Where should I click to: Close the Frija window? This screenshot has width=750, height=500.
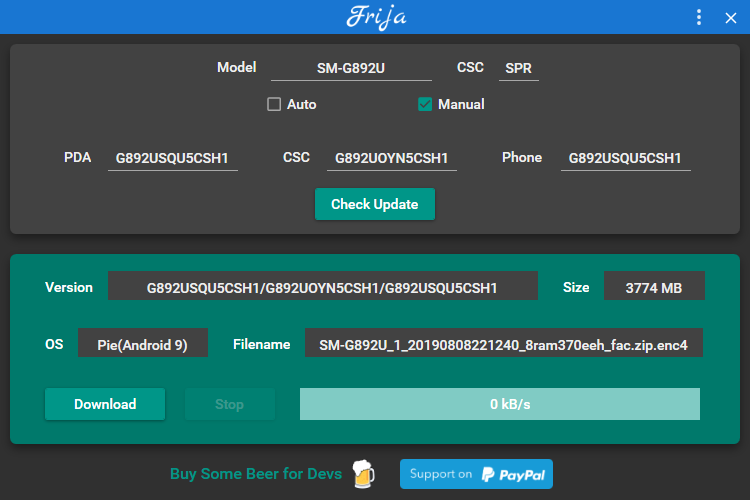(730, 17)
